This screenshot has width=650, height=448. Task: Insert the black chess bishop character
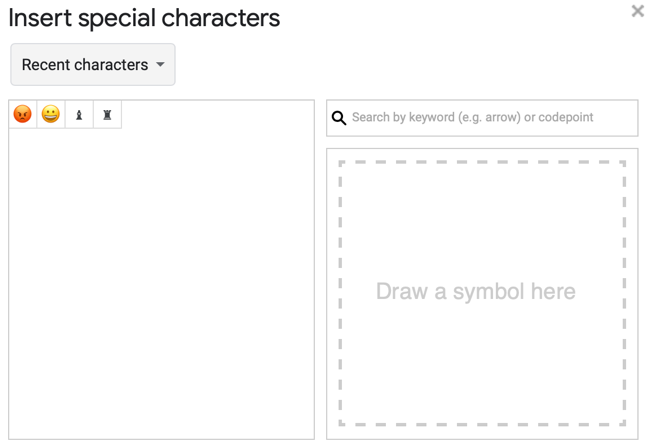point(79,115)
